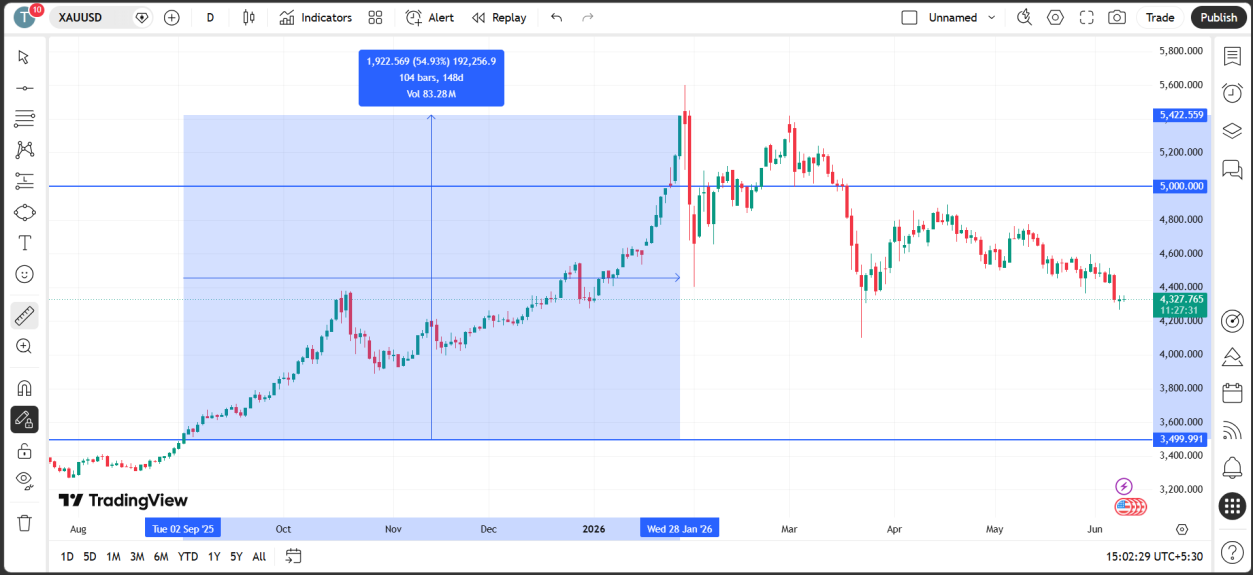Open forecasting and measurement tools in left toolbar

tap(24, 181)
